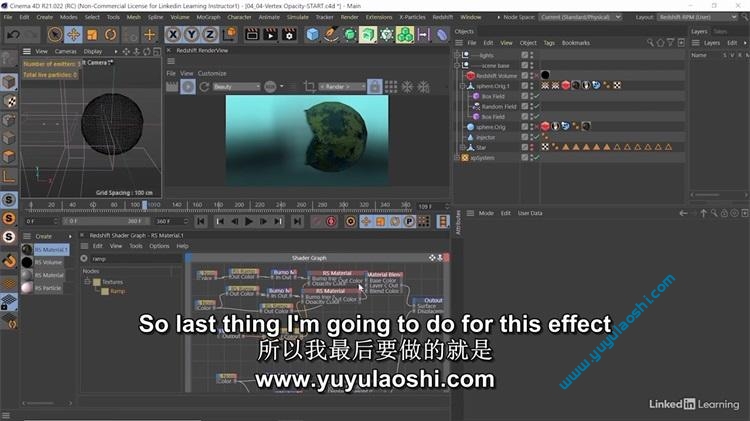Viewport: 750px width, 421px height.
Task: Select the Live Selection tool
Action: tap(55, 34)
